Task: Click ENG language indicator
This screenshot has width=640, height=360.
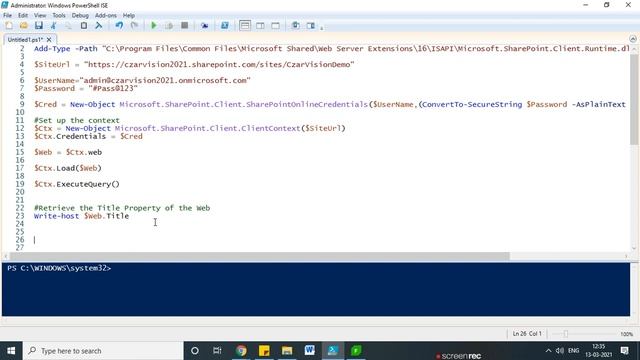Action: point(573,351)
